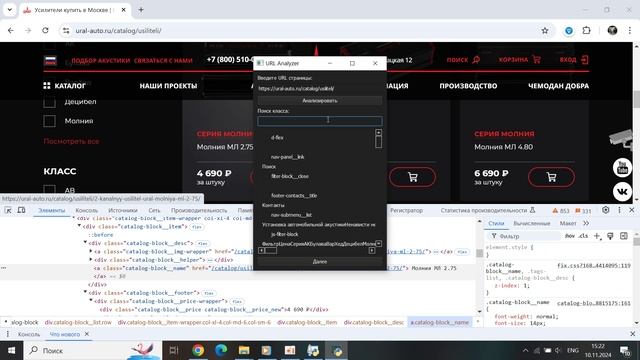This screenshot has width=640, height=360.
Task: Click the cart button left of 6 690 ₽
Action: pyautogui.click(x=412, y=177)
